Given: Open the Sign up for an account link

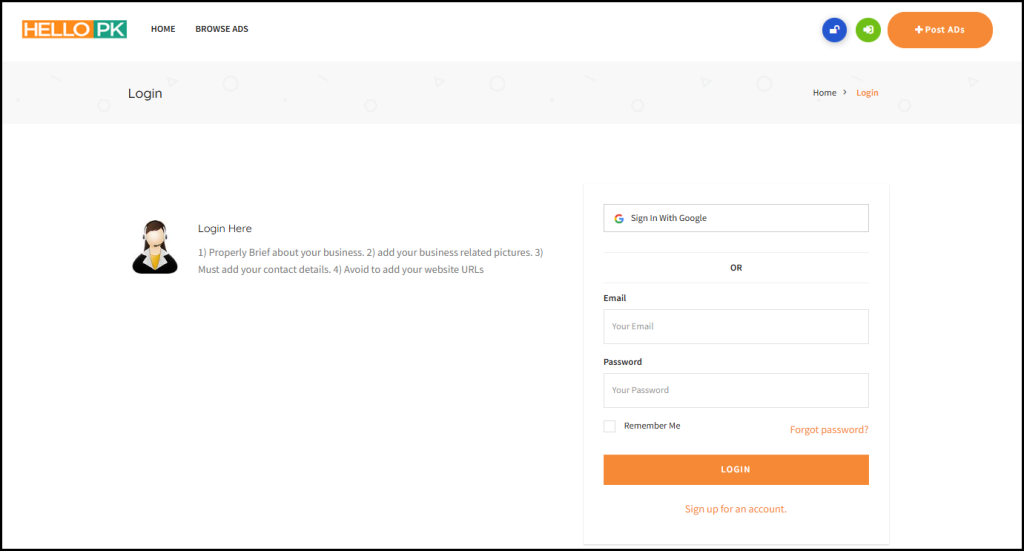Looking at the screenshot, I should pyautogui.click(x=736, y=509).
